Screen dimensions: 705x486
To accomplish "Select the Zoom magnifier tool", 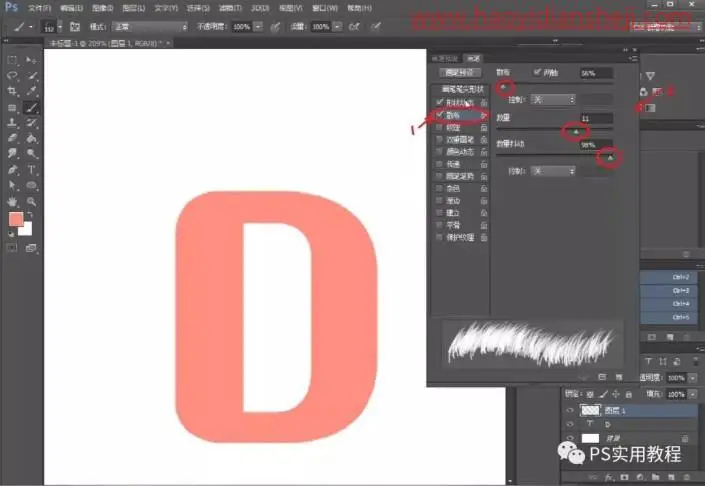I will tap(31, 201).
